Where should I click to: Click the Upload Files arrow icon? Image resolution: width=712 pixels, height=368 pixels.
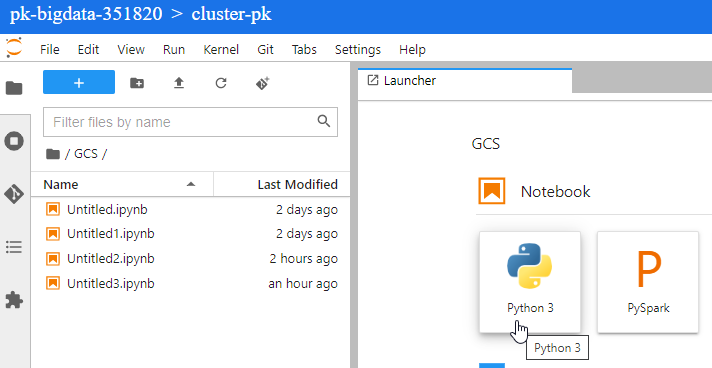[x=179, y=83]
